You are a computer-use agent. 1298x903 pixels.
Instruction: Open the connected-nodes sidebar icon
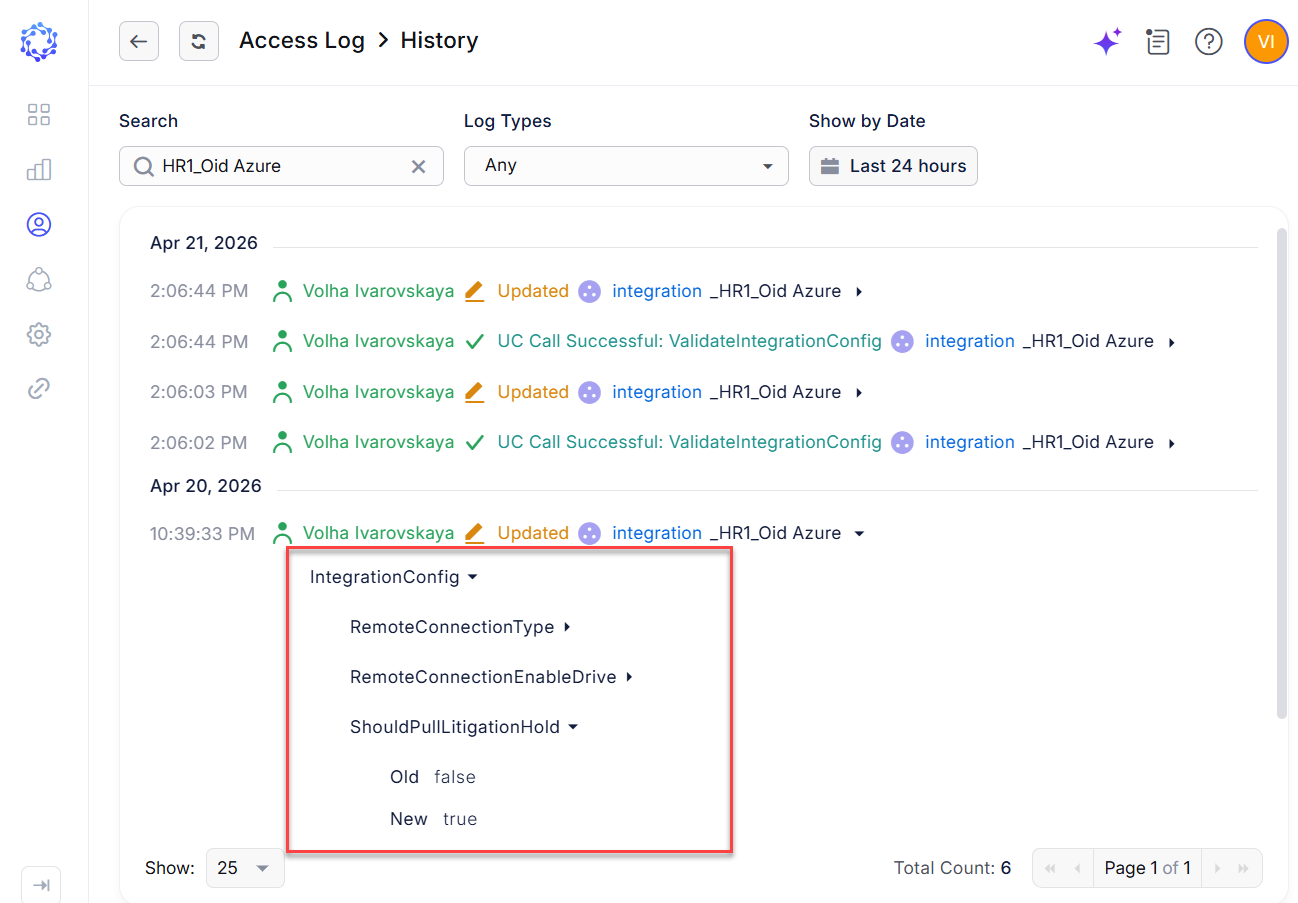39,280
